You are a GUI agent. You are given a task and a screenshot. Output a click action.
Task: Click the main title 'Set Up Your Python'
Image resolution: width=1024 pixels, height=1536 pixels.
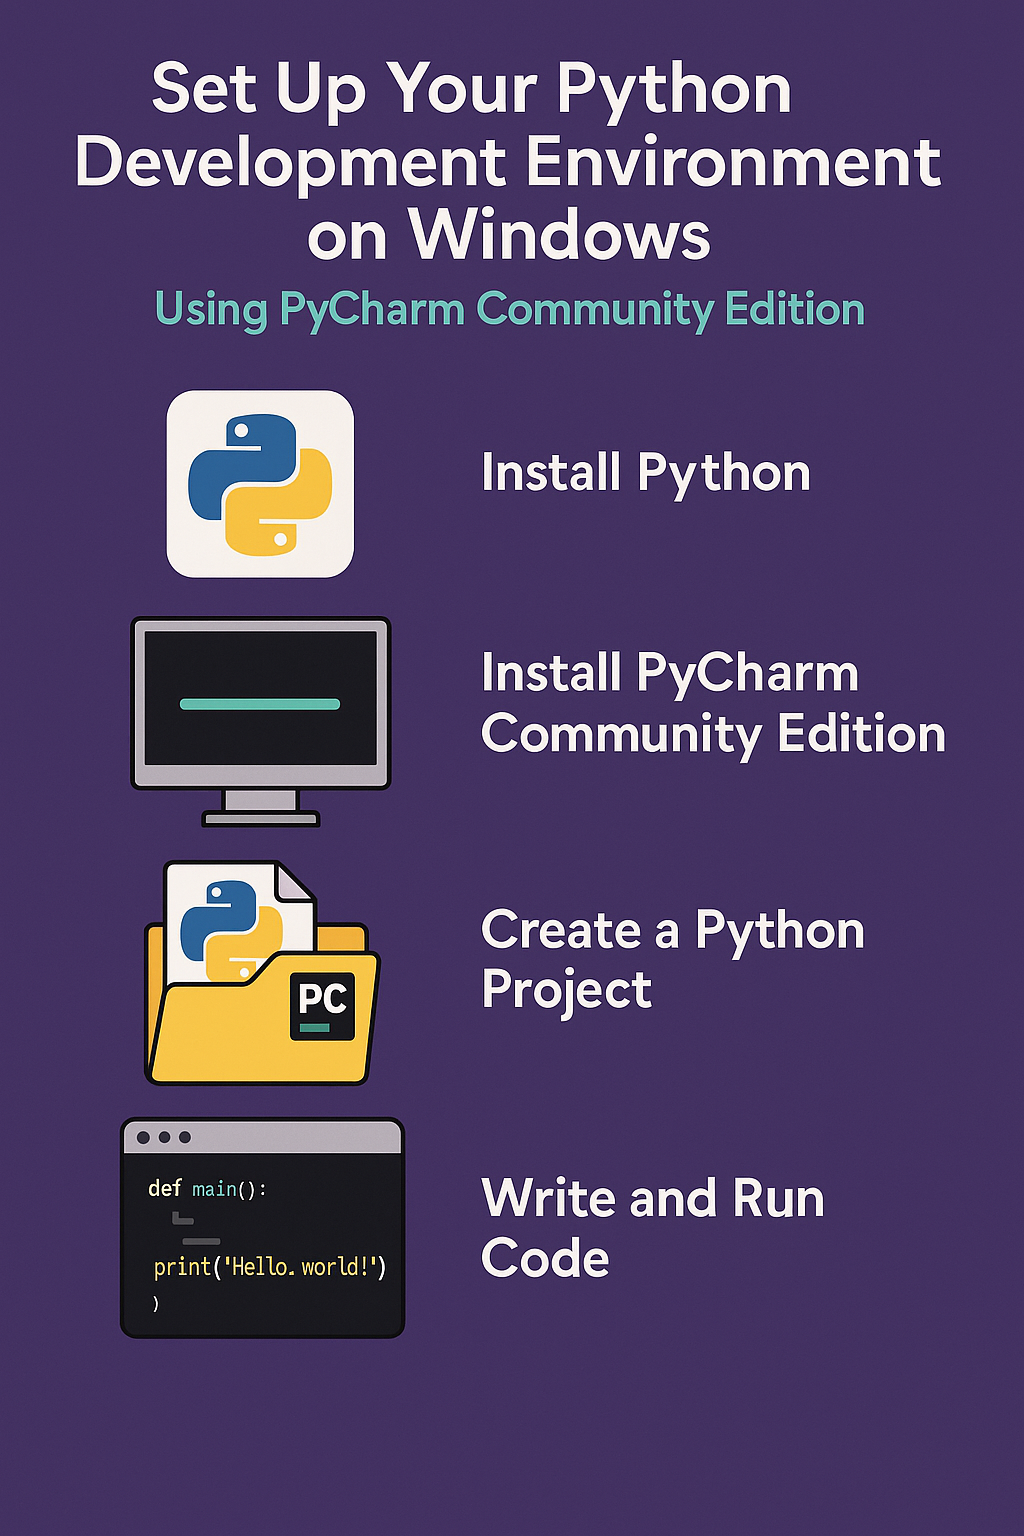472,90
